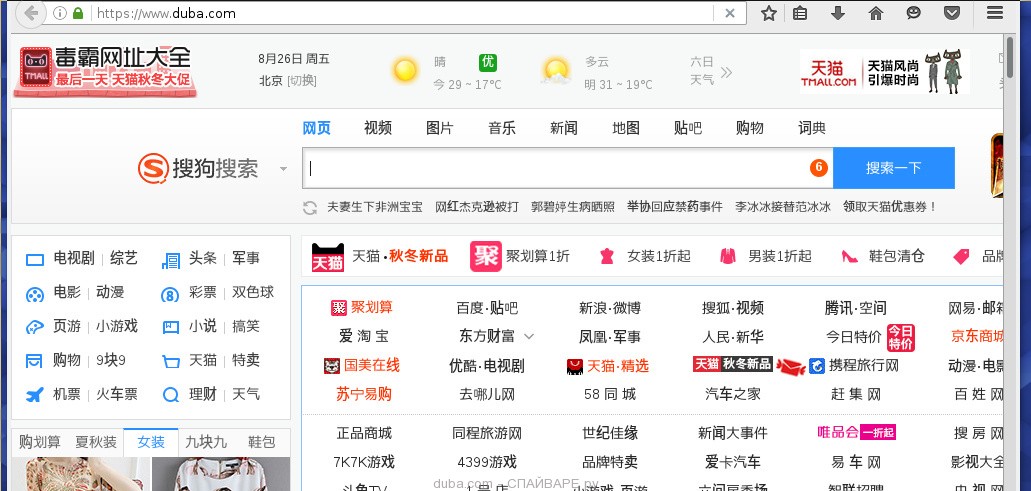This screenshot has height=491, width=1031.
Task: Clear the URL with the X button
Action: point(730,13)
